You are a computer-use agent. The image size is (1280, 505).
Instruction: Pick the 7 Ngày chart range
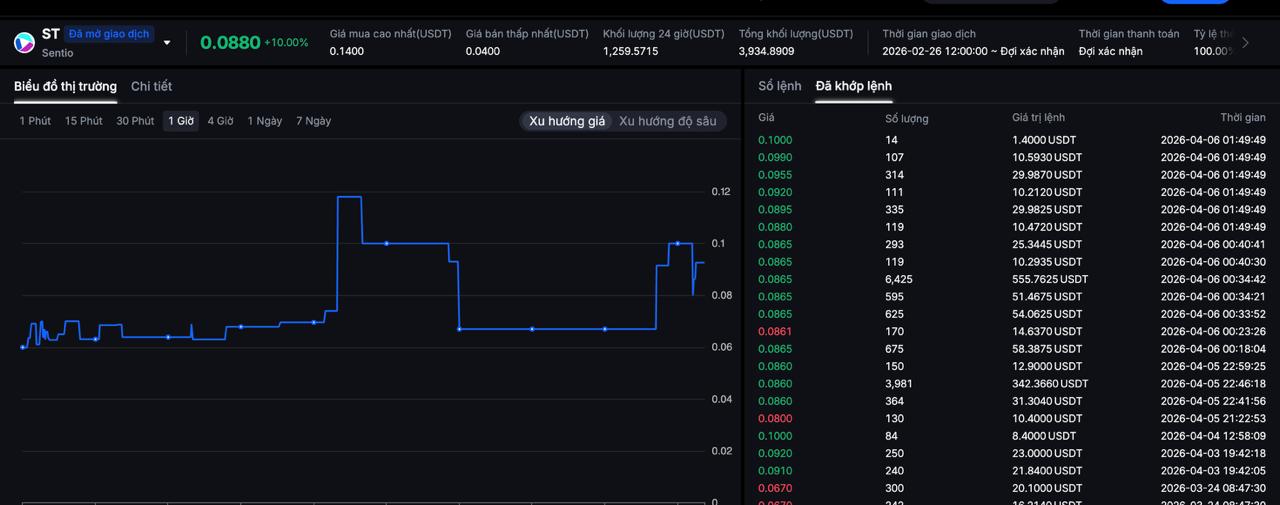[313, 121]
